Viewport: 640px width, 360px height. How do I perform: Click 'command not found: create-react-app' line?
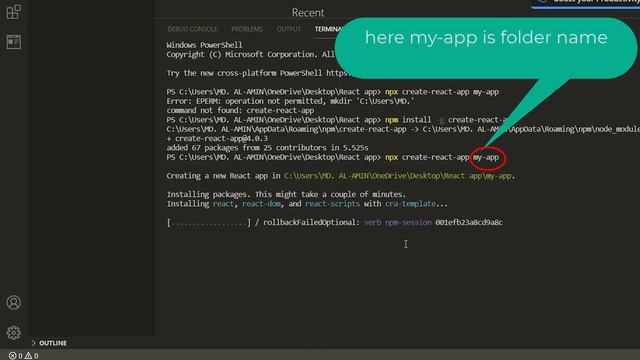(240, 111)
